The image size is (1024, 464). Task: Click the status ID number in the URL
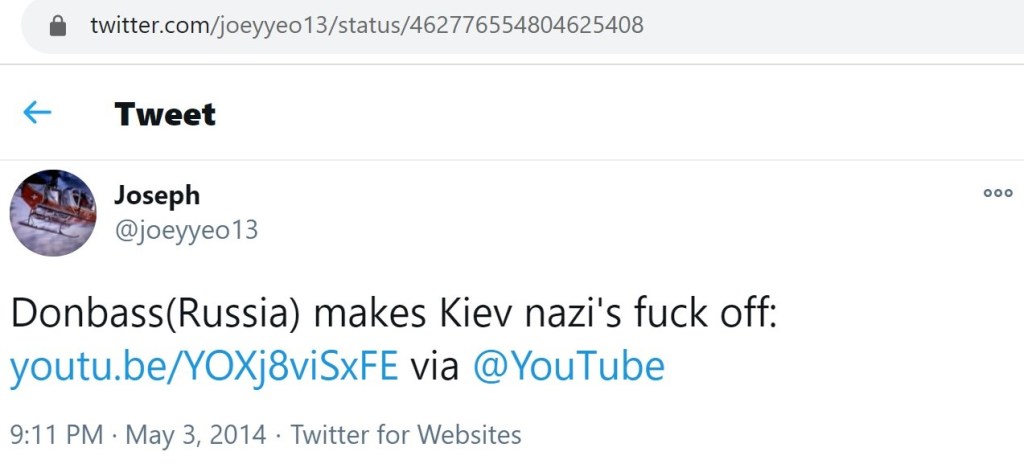tap(525, 25)
